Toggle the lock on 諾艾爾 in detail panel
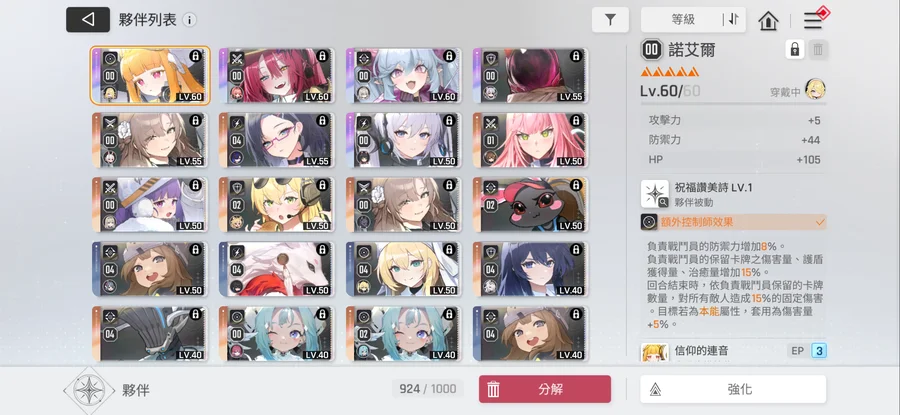The height and width of the screenshot is (415, 900). (x=794, y=49)
